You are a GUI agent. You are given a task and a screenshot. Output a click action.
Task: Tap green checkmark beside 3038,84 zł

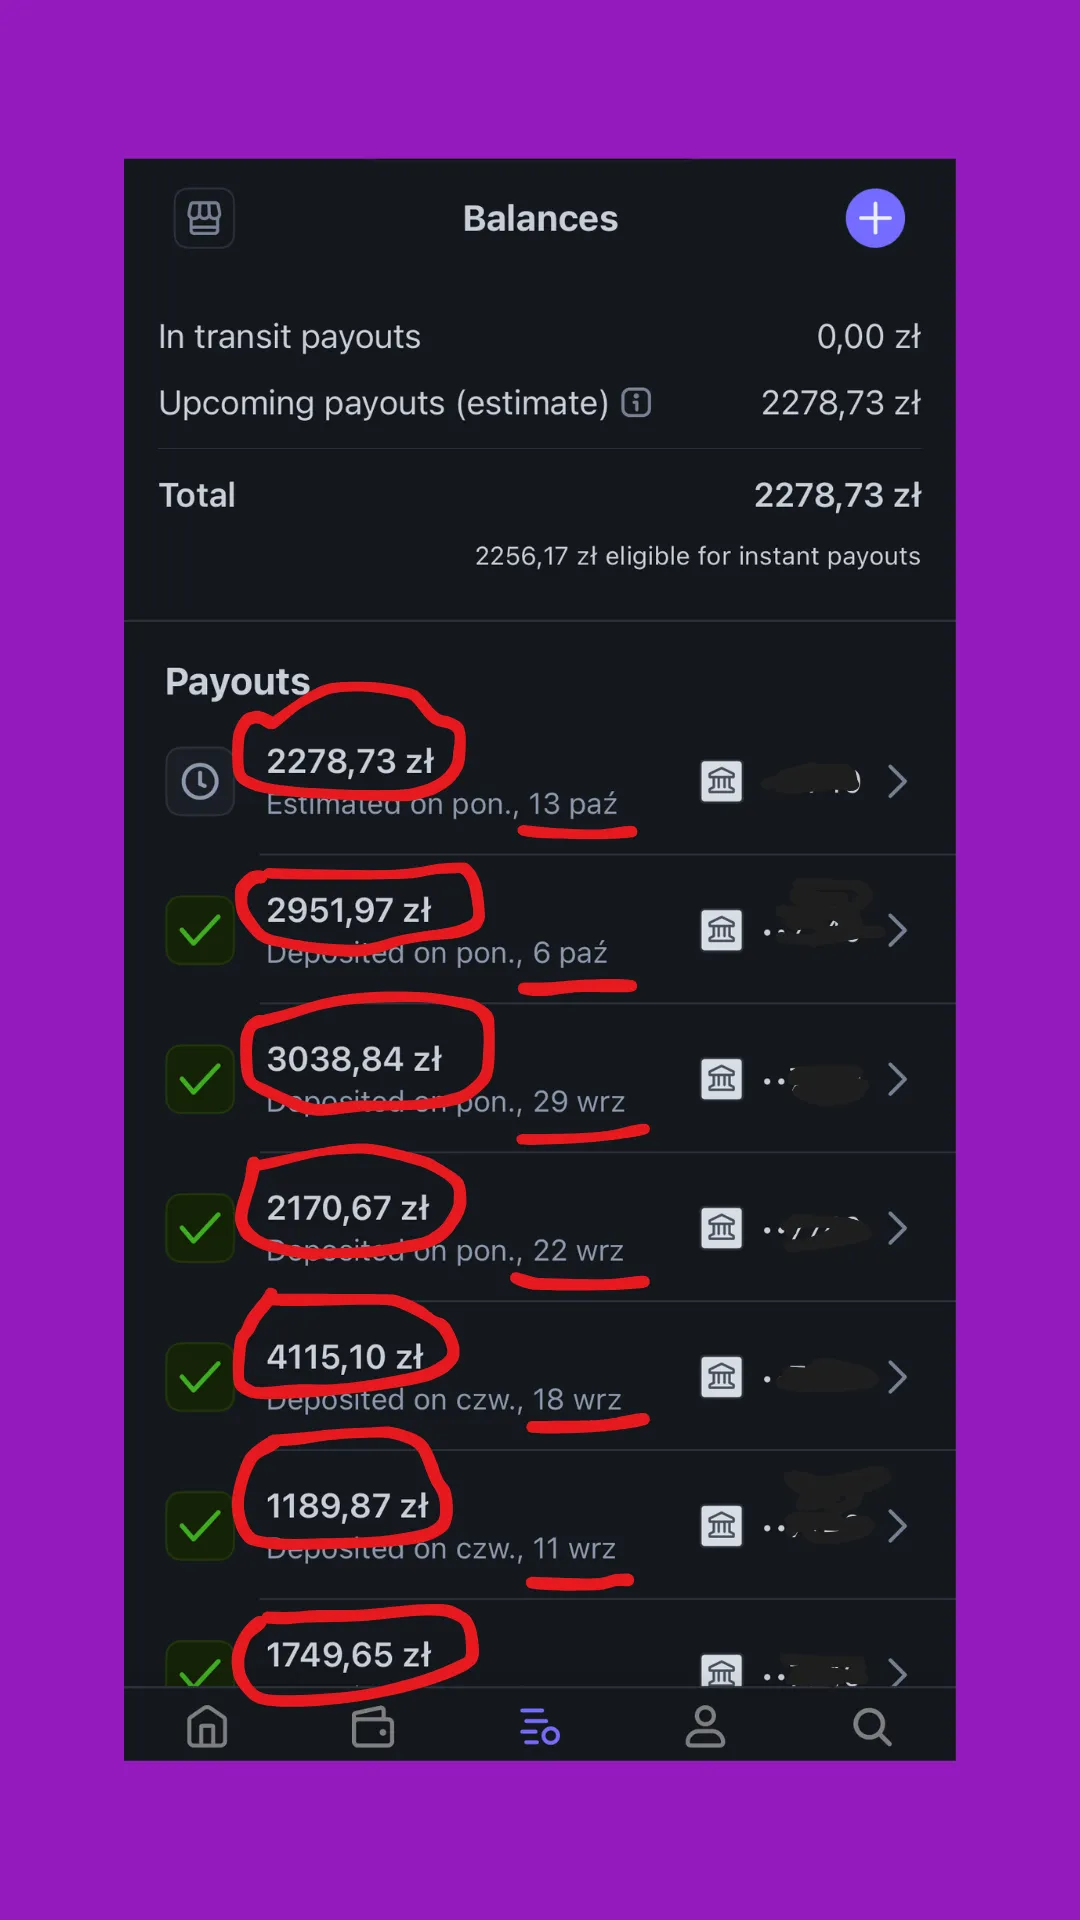(200, 1079)
